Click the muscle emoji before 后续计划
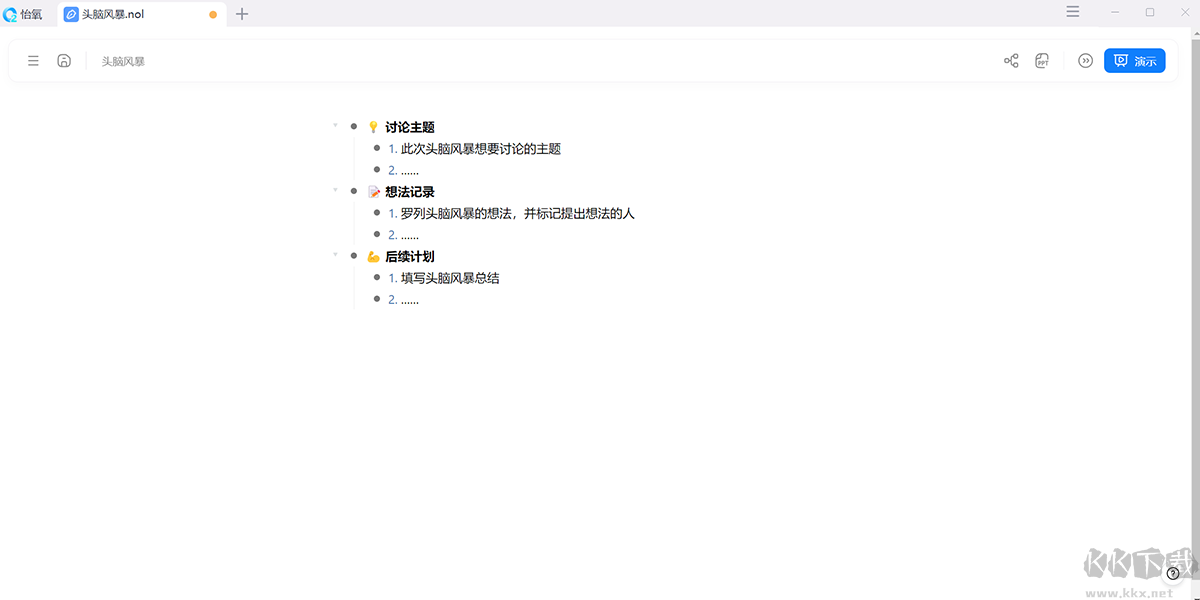Image resolution: width=1200 pixels, height=600 pixels. [x=373, y=256]
